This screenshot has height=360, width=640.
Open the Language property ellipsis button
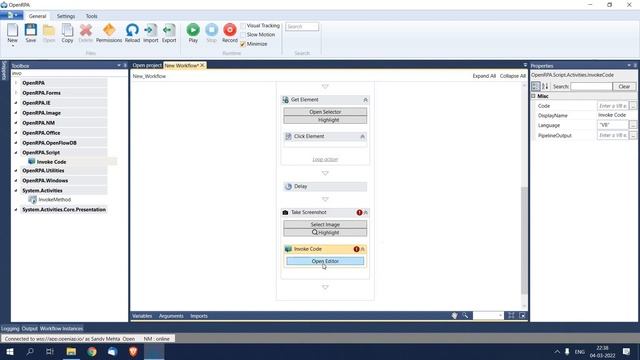coord(633,125)
